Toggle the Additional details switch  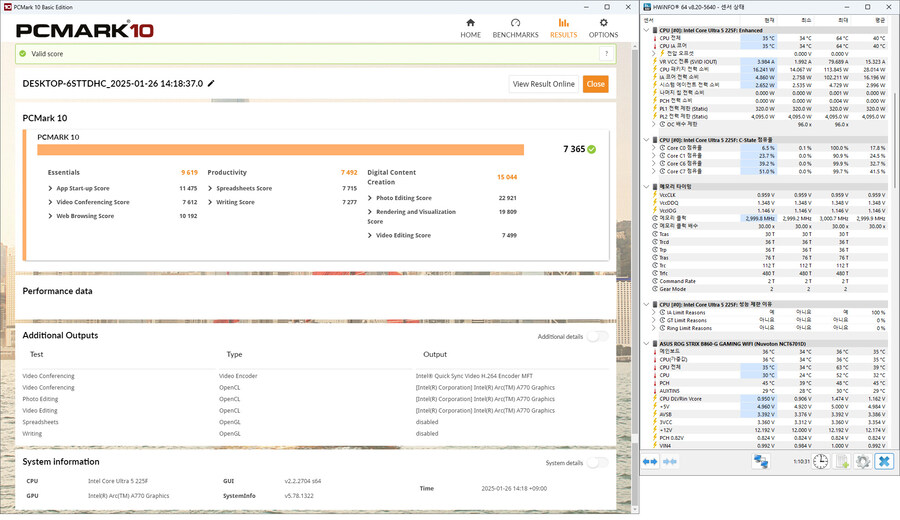(x=597, y=337)
